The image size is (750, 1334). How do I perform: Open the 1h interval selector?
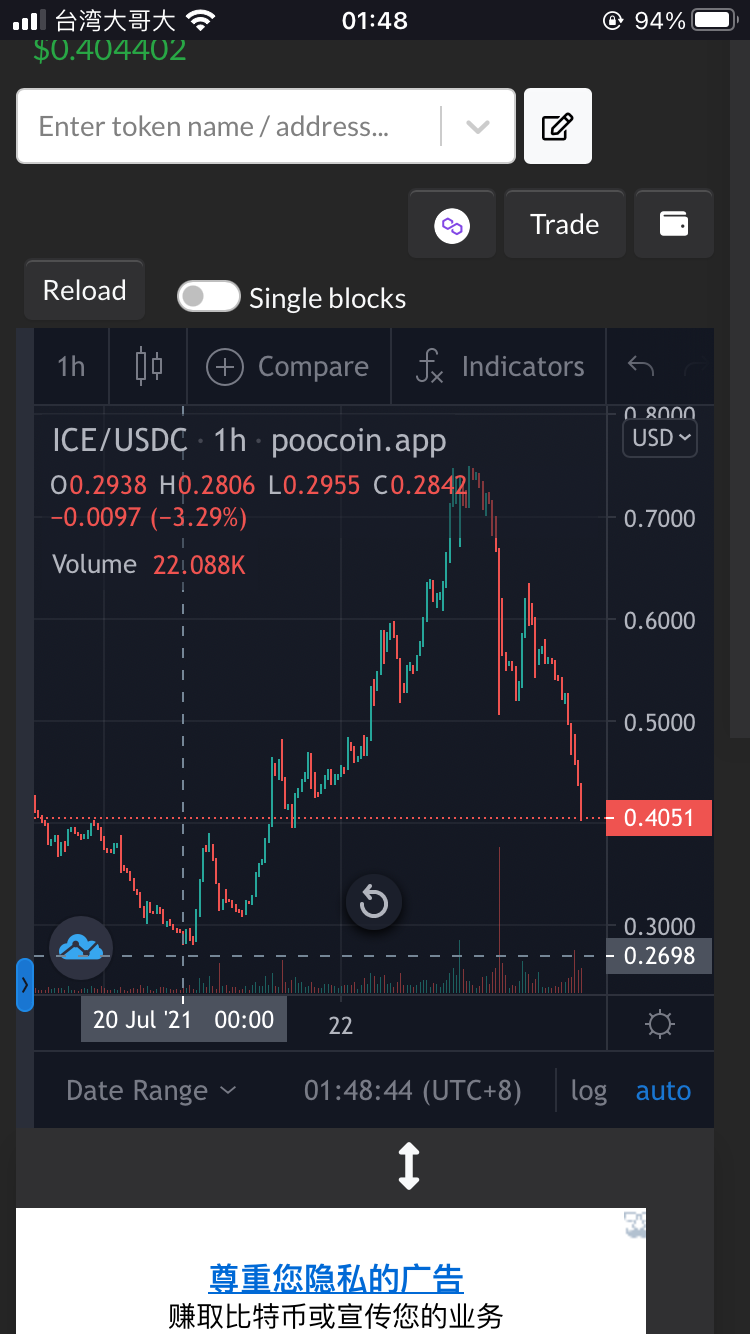[x=71, y=366]
